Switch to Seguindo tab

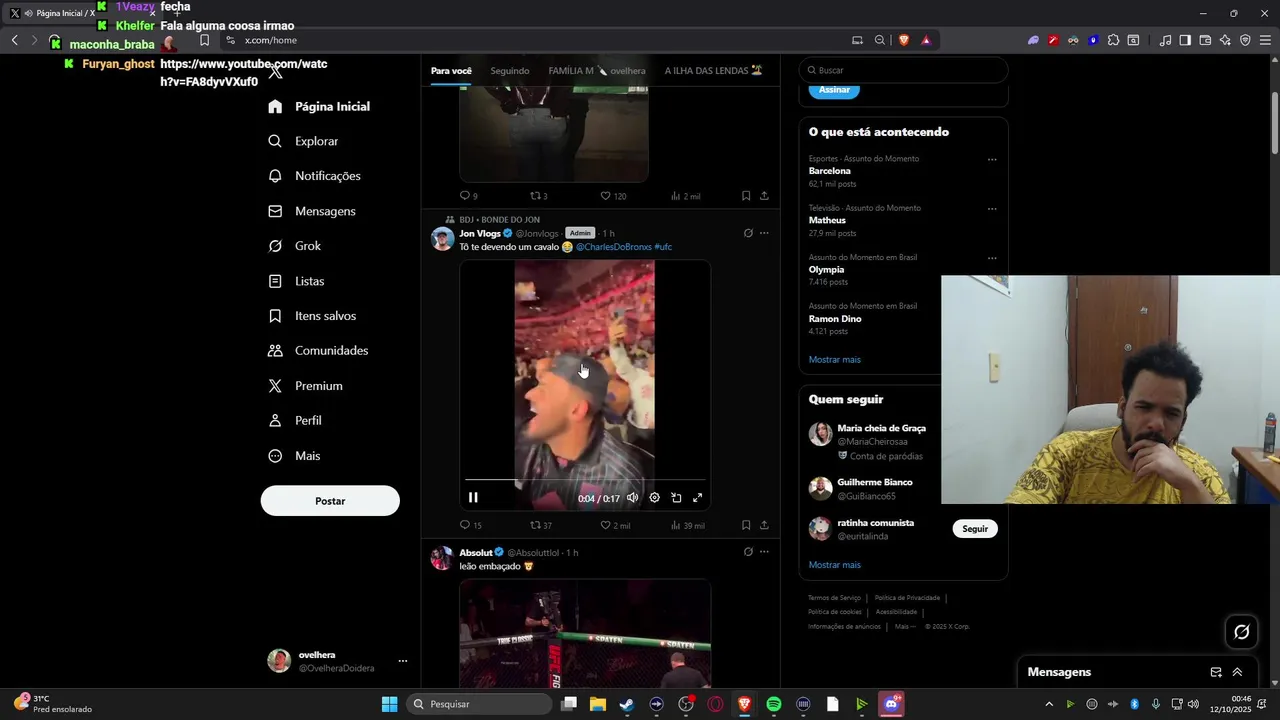tap(510, 71)
